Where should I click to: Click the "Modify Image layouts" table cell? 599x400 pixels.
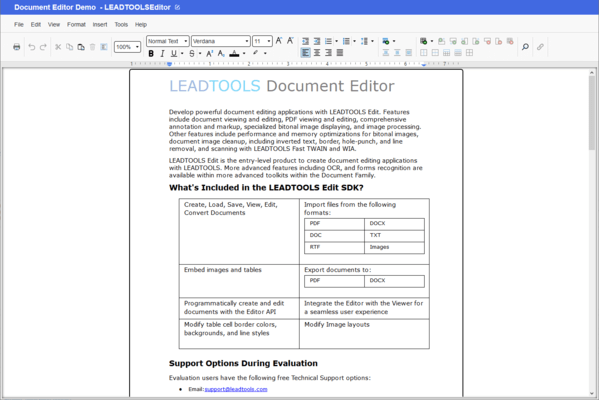tap(364, 334)
